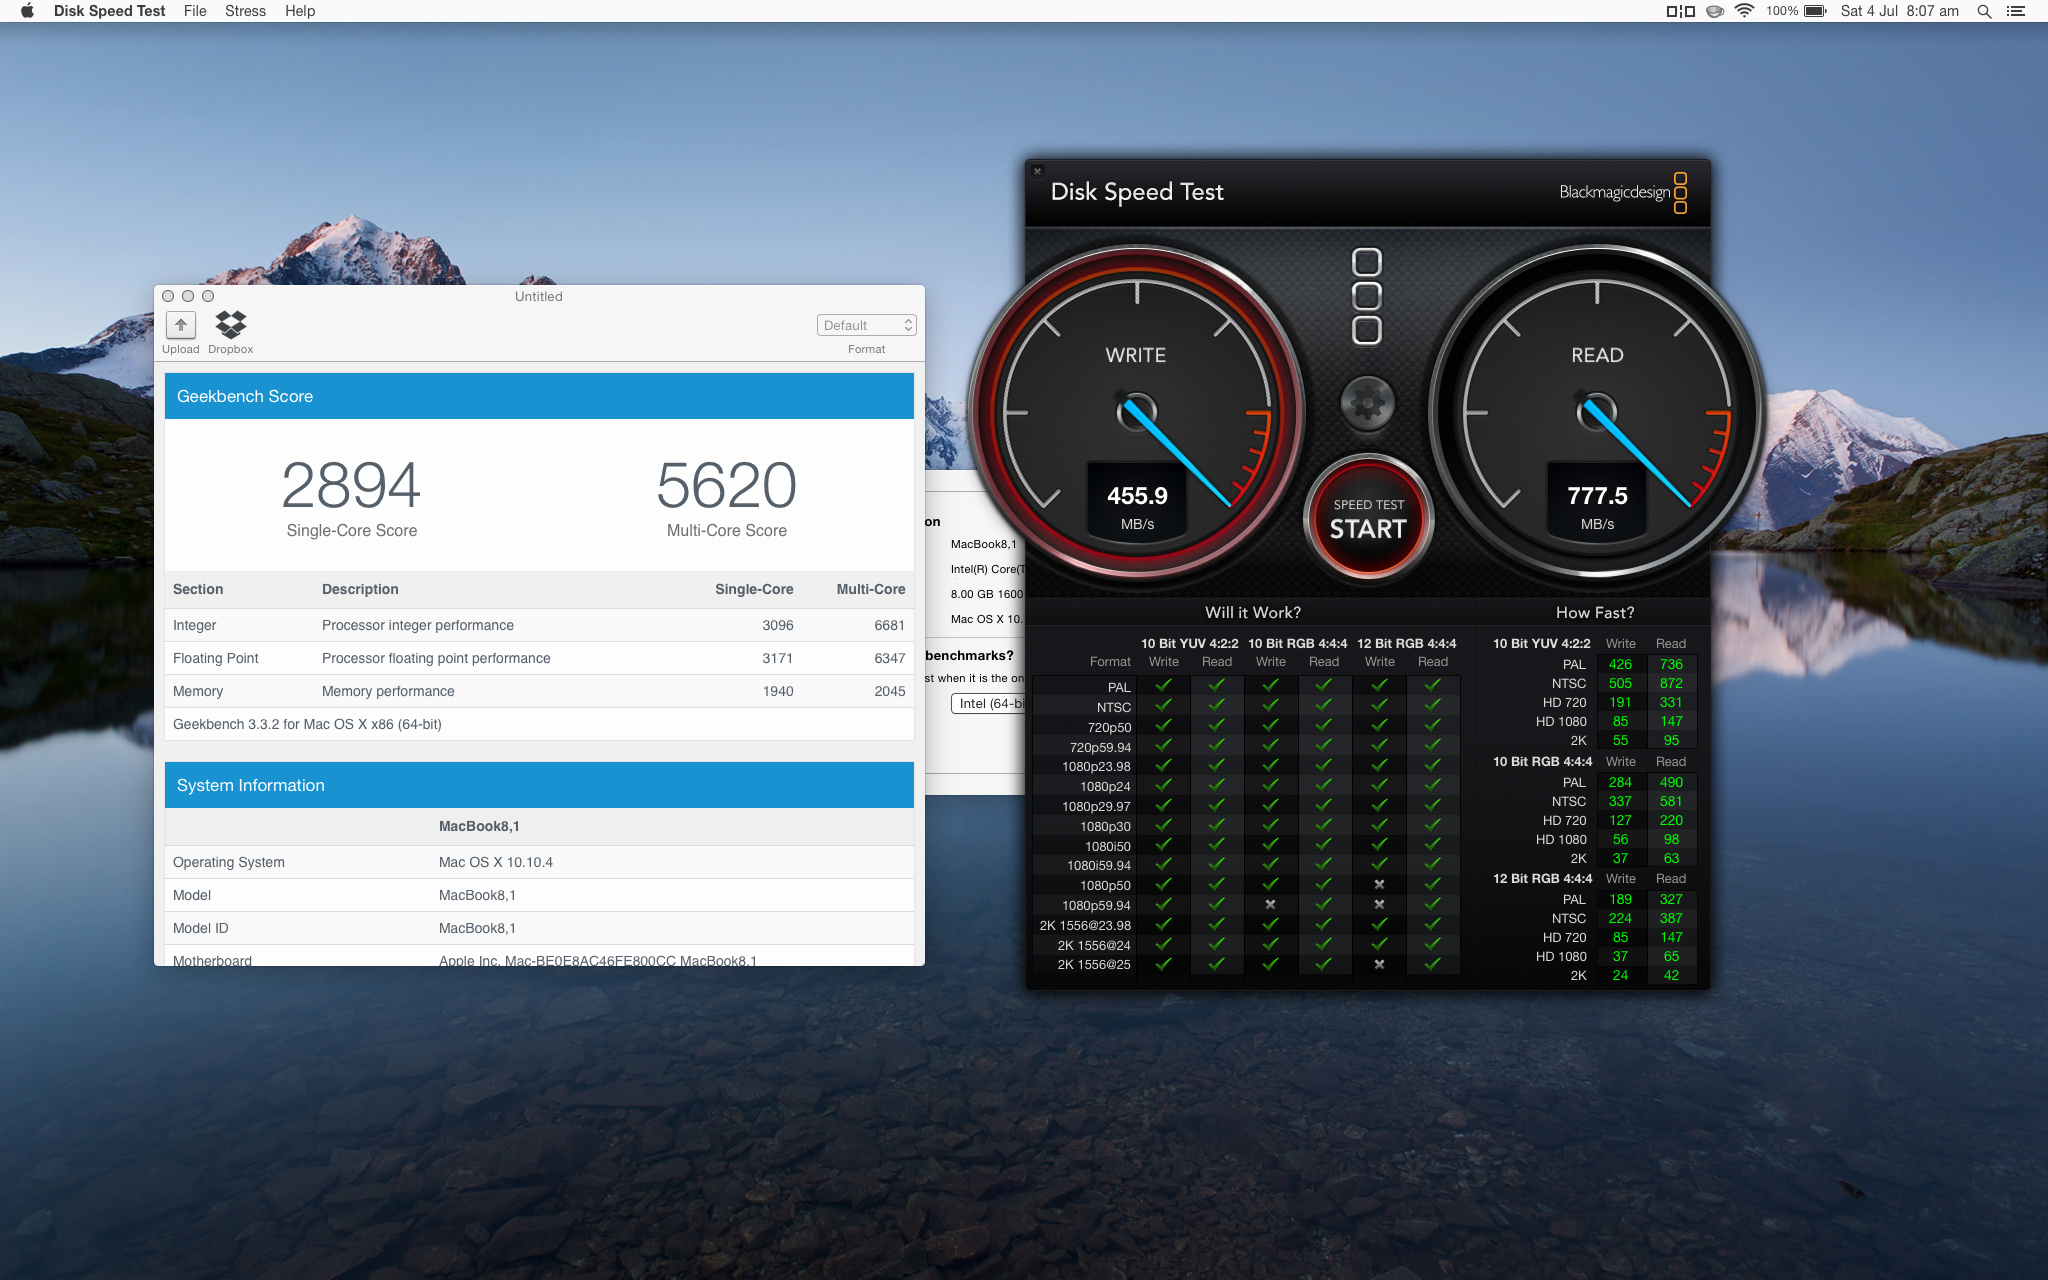Viewport: 2048px width, 1280px height.
Task: Click the battery status icon
Action: pyautogui.click(x=1816, y=11)
